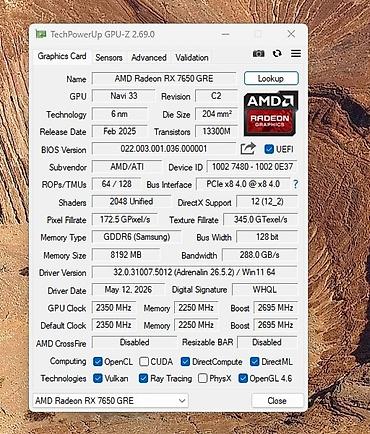
Task: Click the Bus Width value 128 bit
Action: pos(267,237)
